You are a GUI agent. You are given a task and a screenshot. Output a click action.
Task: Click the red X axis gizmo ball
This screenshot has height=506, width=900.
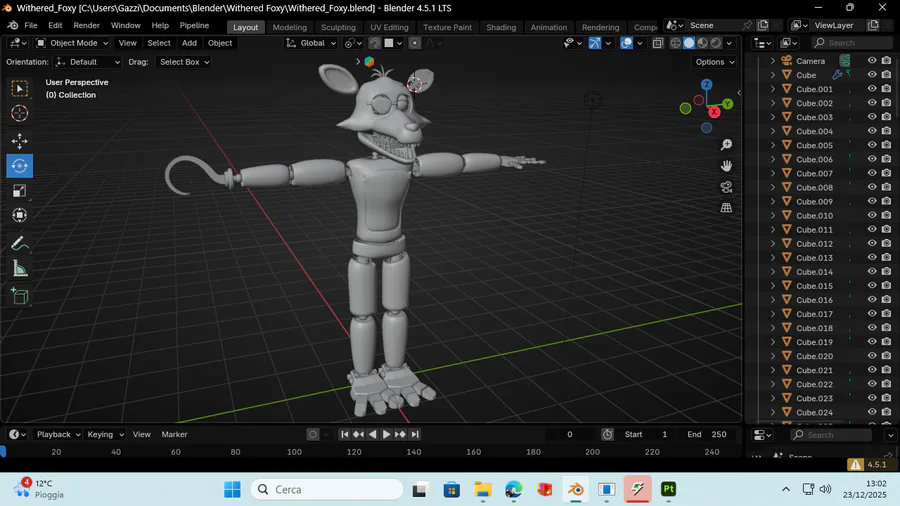click(714, 112)
